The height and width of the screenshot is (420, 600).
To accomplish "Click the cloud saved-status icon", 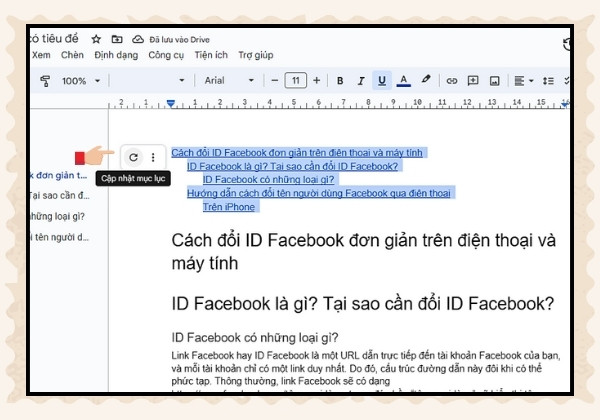I will click(x=138, y=39).
